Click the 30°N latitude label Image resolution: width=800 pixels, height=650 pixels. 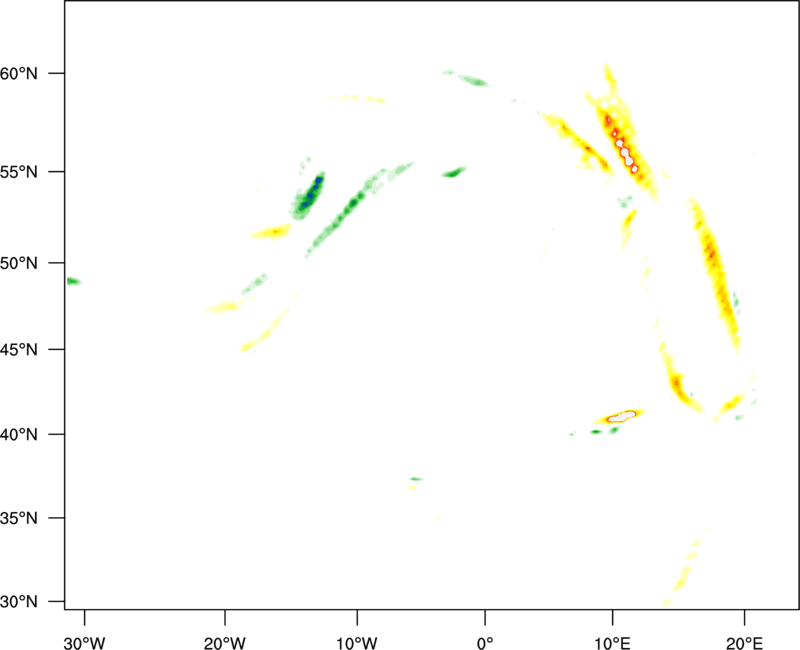(x=19, y=602)
